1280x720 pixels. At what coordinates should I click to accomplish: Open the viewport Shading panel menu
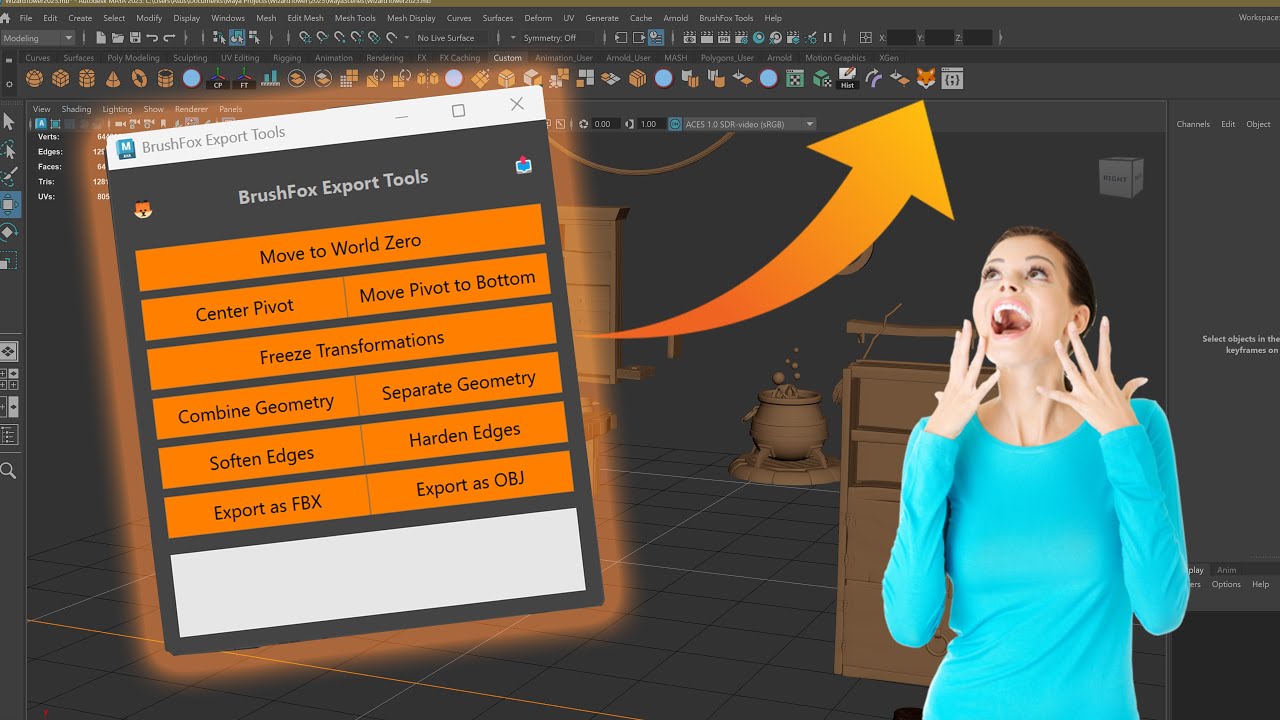point(76,109)
